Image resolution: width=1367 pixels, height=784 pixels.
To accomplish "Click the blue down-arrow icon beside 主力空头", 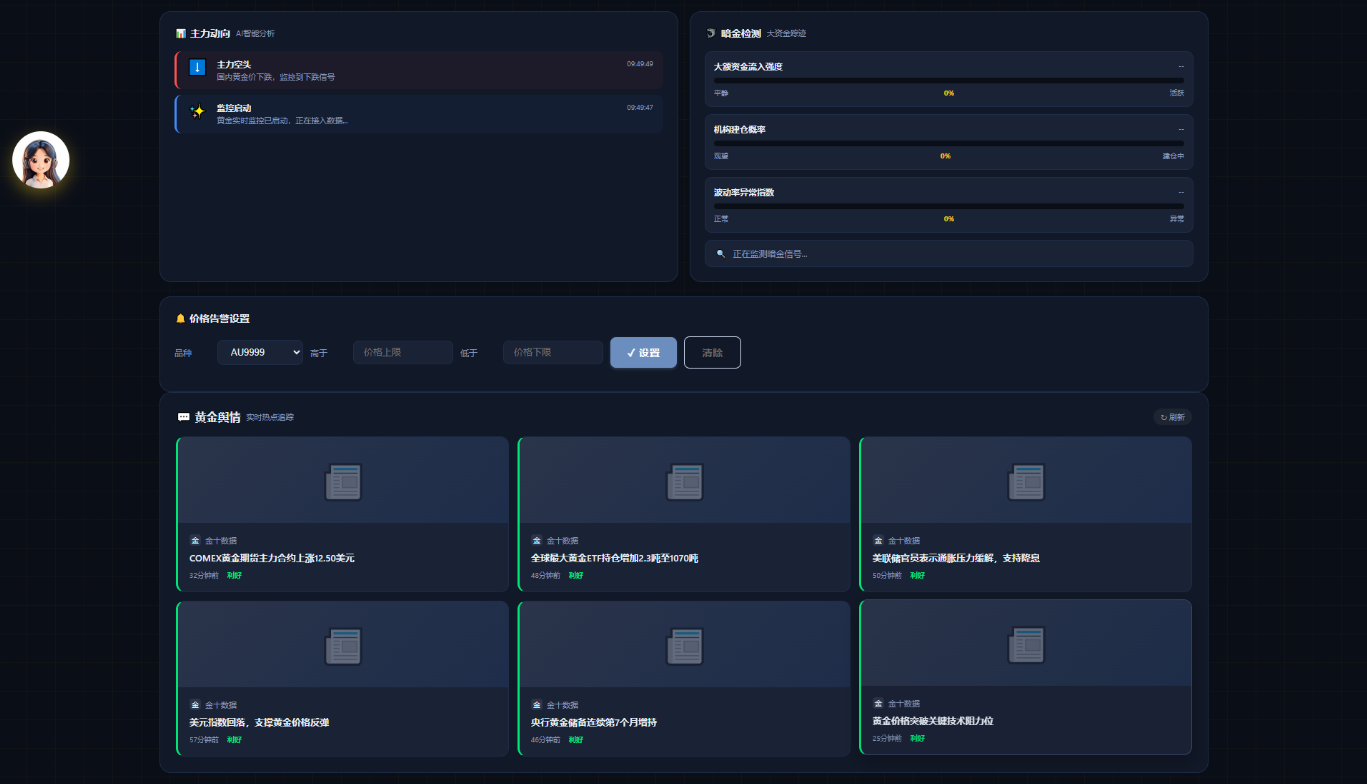I will coord(197,68).
